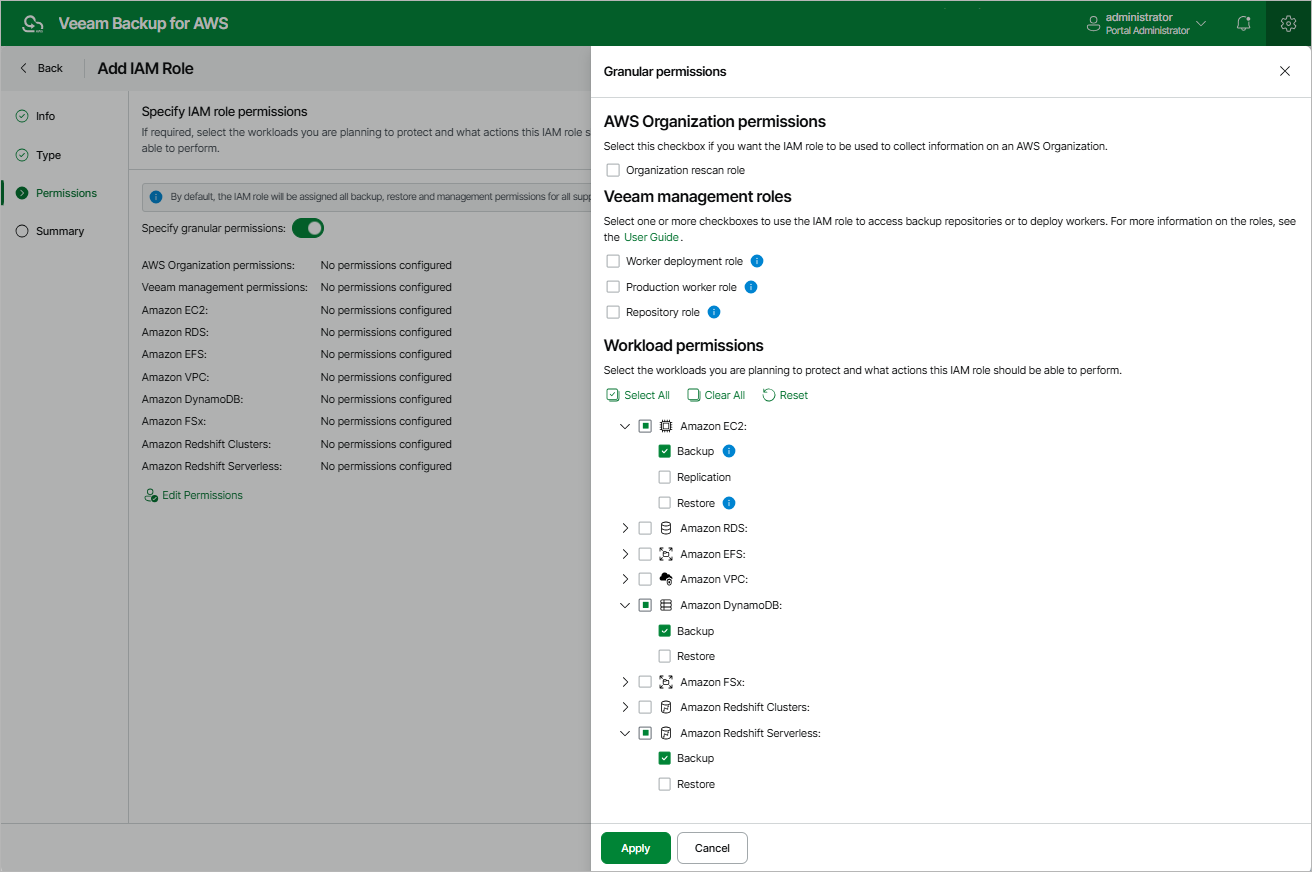1312x872 pixels.
Task: Open the administrator account dropdown
Action: coord(1201,24)
